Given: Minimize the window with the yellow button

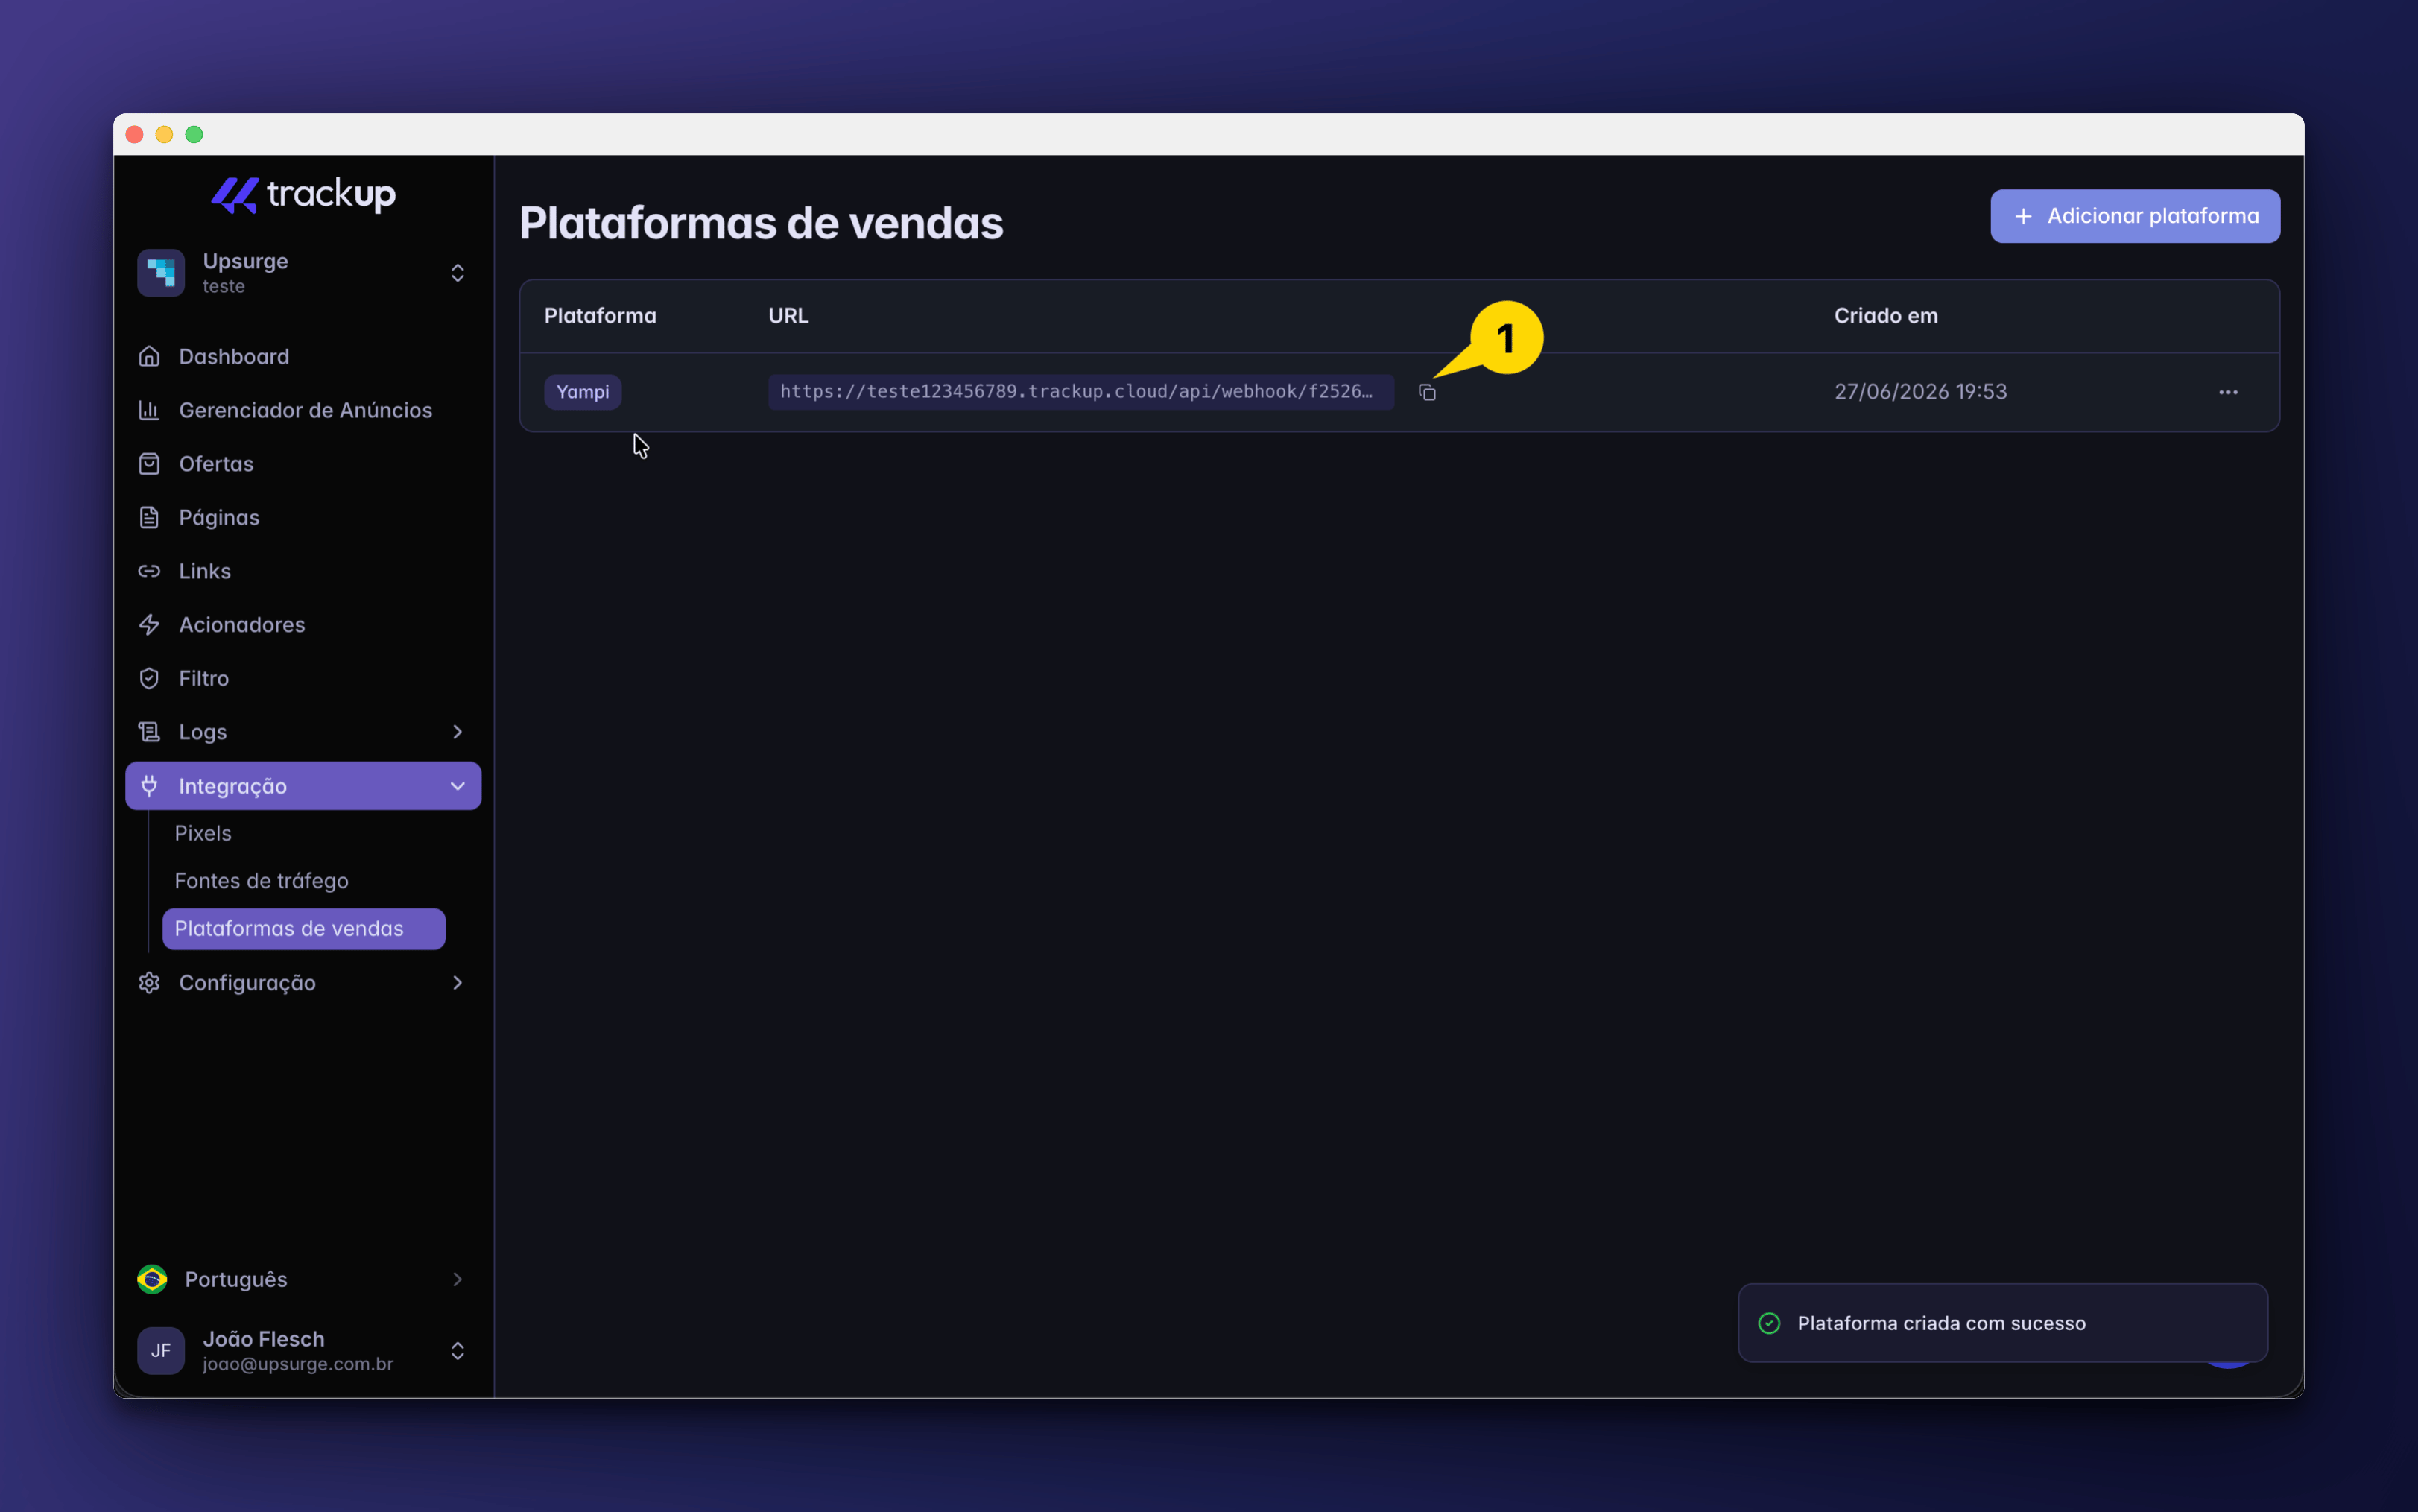Looking at the screenshot, I should (164, 134).
